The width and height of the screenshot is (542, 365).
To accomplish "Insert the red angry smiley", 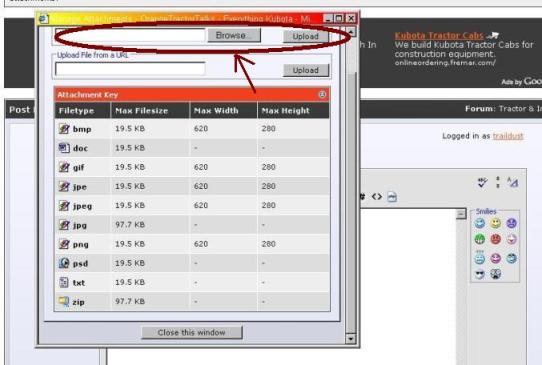I will tap(495, 239).
